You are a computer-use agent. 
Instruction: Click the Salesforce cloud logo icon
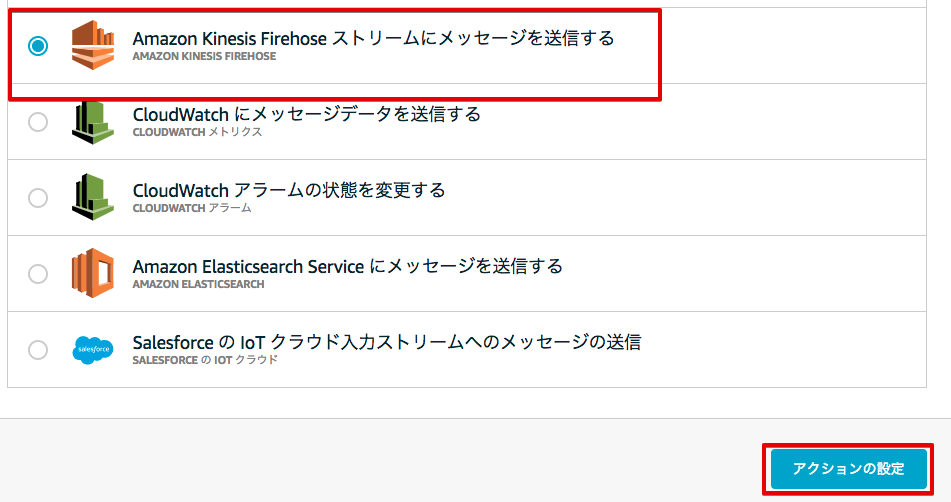(93, 350)
